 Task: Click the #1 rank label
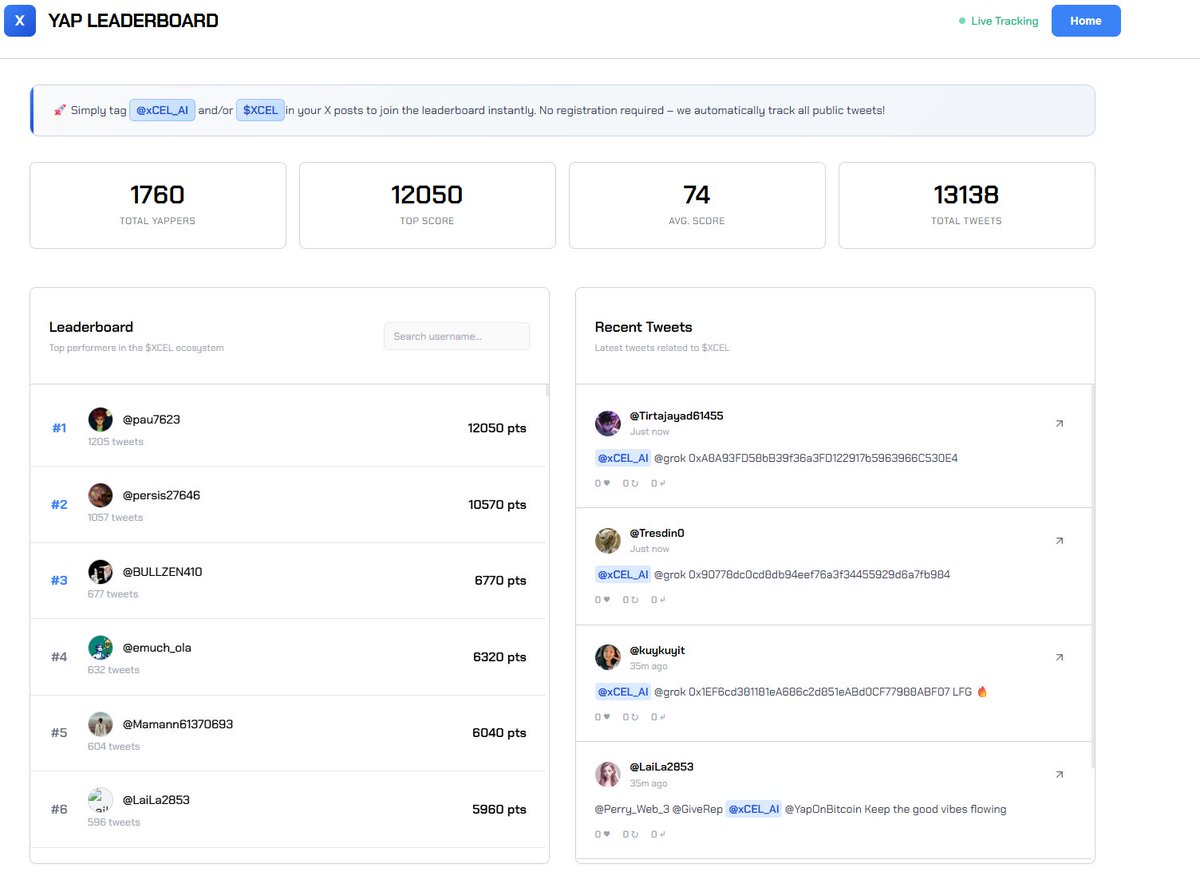[59, 428]
